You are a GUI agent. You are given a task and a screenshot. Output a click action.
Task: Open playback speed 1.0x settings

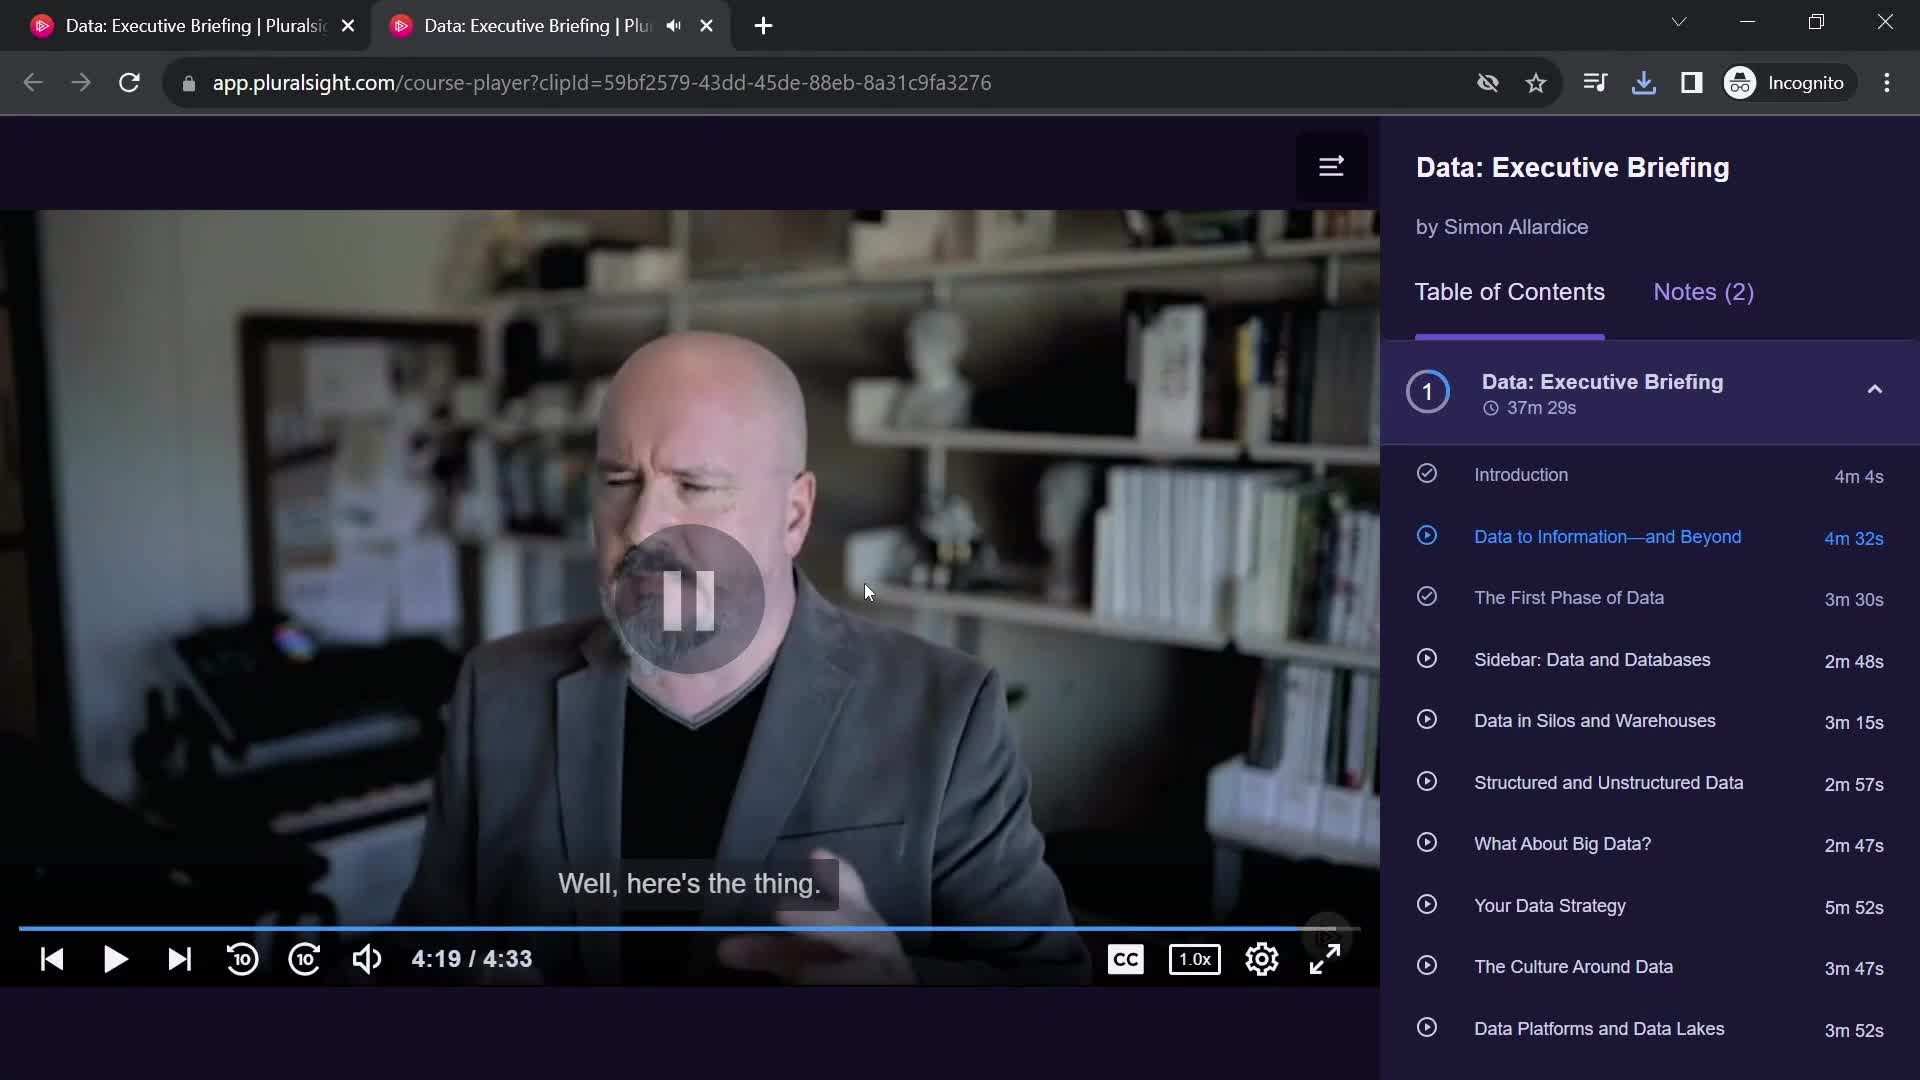[x=1195, y=959]
